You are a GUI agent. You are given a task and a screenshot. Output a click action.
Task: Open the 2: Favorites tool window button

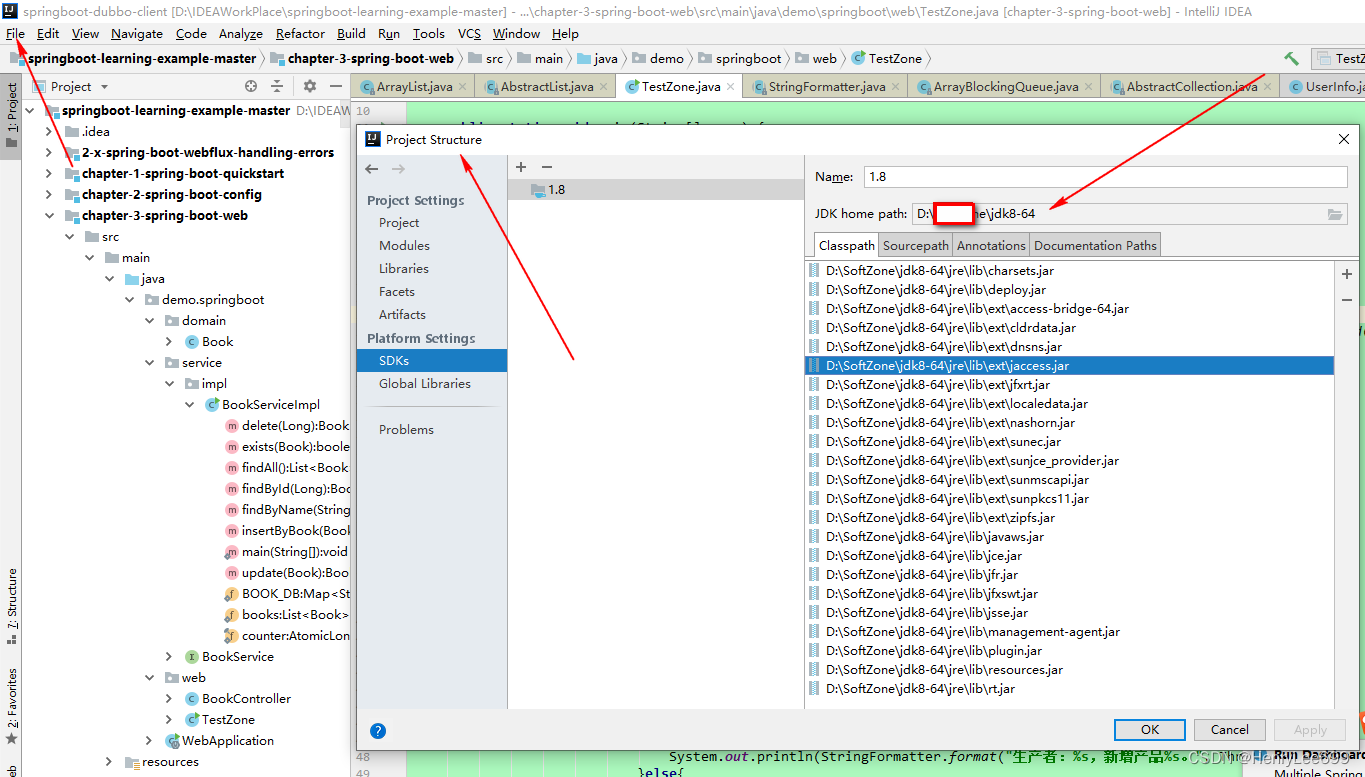(11, 705)
